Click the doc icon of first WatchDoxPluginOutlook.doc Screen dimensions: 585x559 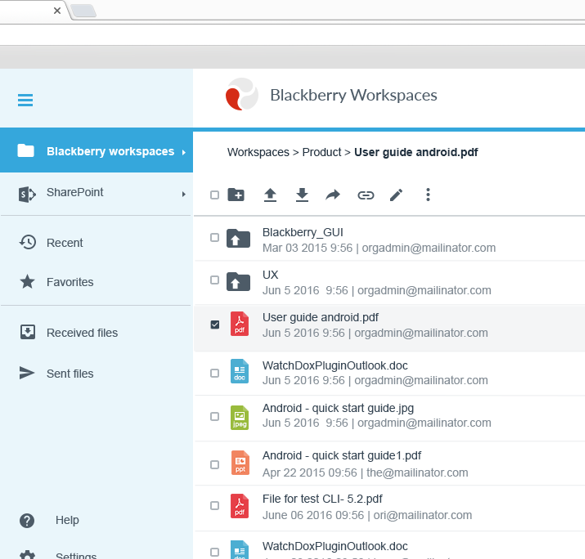coord(240,372)
